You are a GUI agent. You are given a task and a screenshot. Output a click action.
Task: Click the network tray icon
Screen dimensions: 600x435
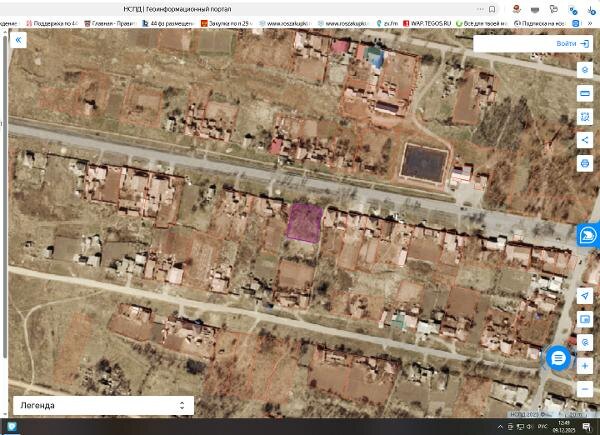(520, 427)
